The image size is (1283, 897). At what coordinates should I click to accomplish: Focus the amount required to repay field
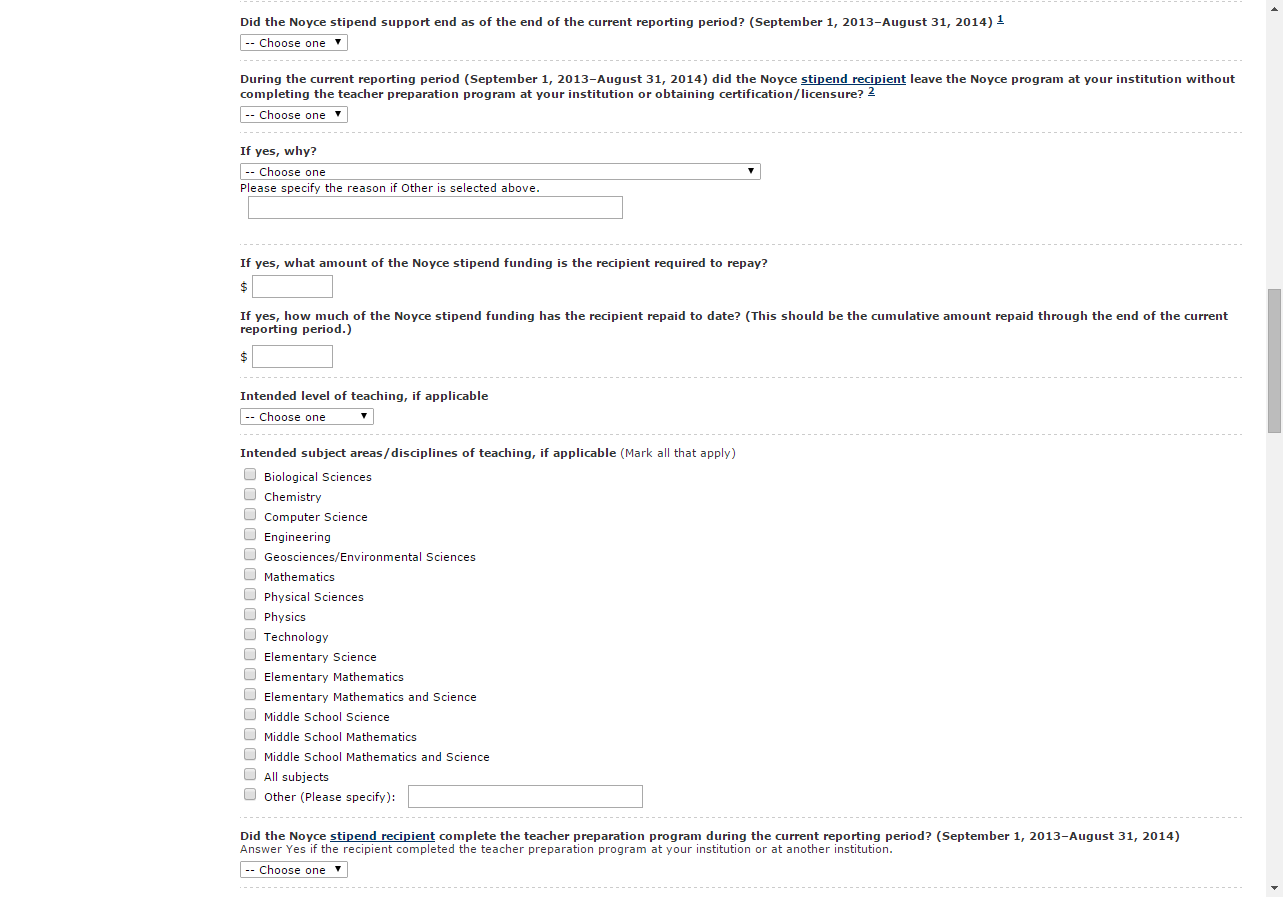(x=292, y=287)
